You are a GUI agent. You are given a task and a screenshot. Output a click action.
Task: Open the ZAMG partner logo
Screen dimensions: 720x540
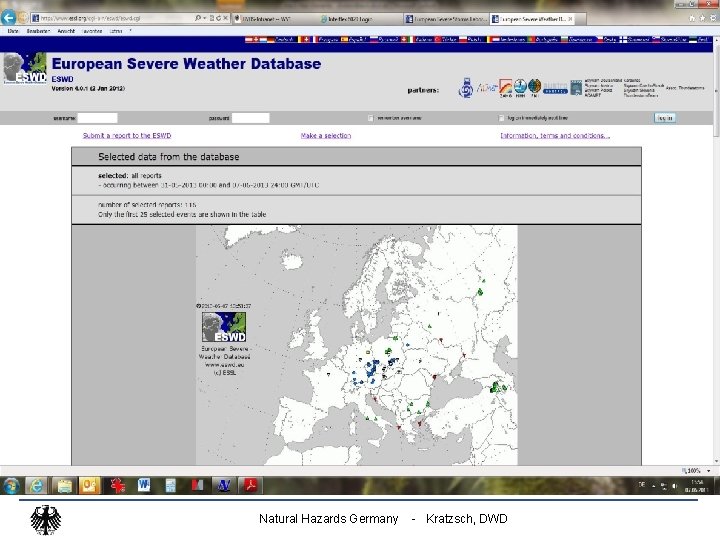506,88
